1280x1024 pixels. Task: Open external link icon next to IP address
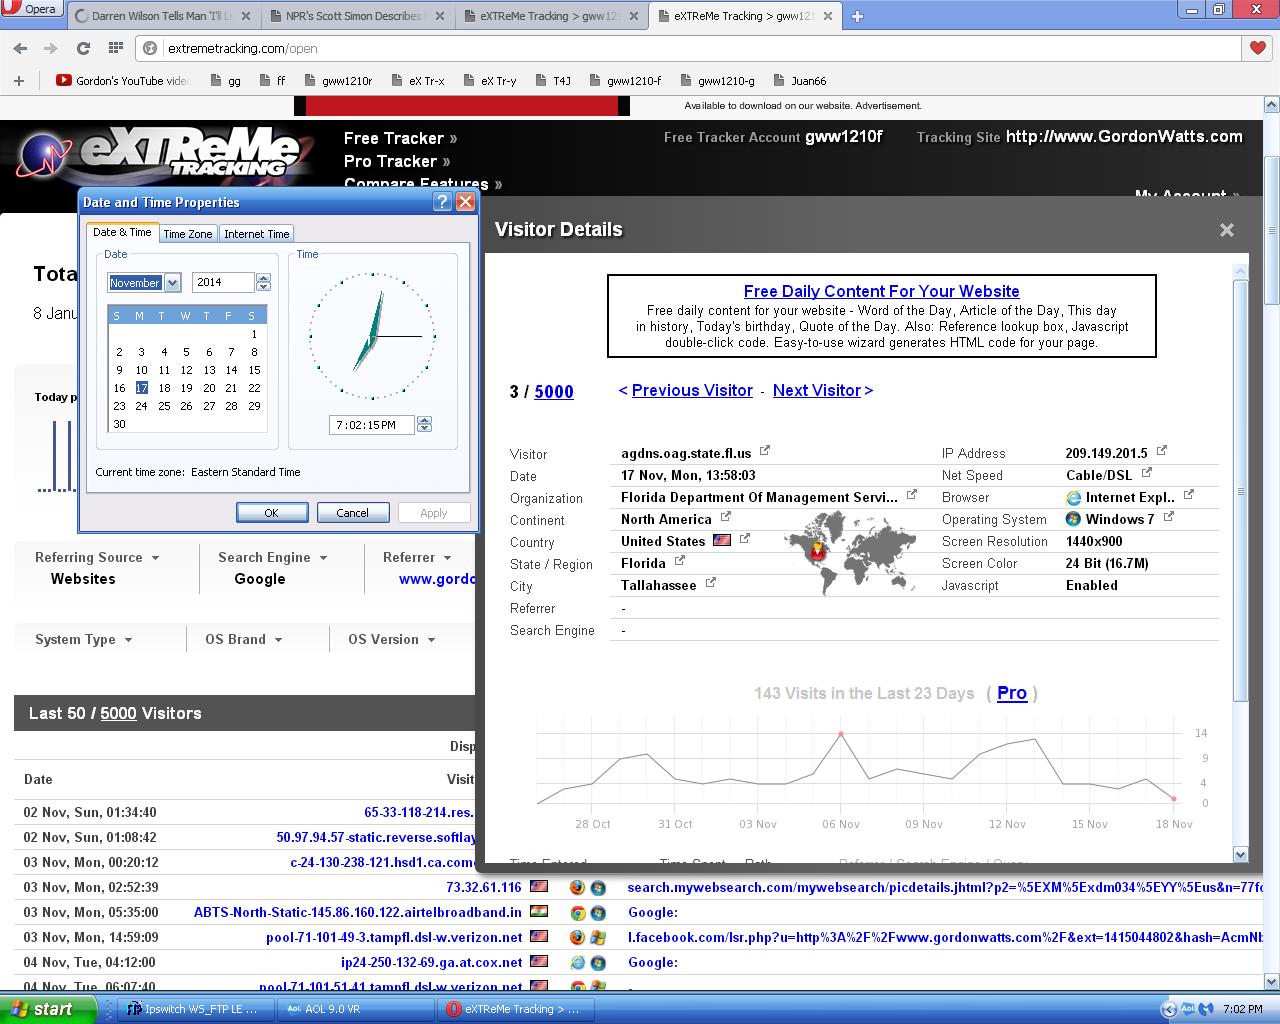[1162, 451]
